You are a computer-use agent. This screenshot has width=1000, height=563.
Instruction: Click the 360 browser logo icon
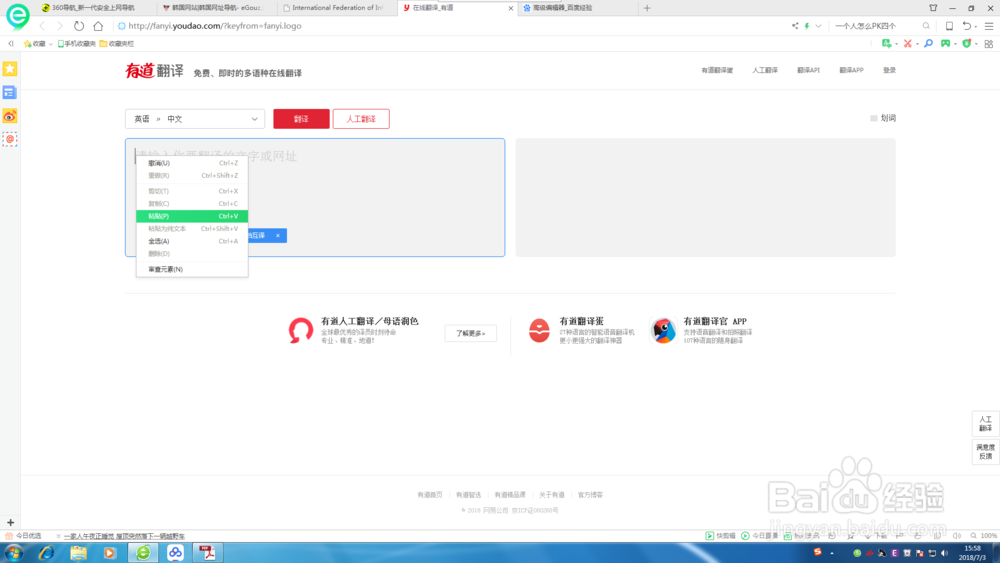pos(17,15)
